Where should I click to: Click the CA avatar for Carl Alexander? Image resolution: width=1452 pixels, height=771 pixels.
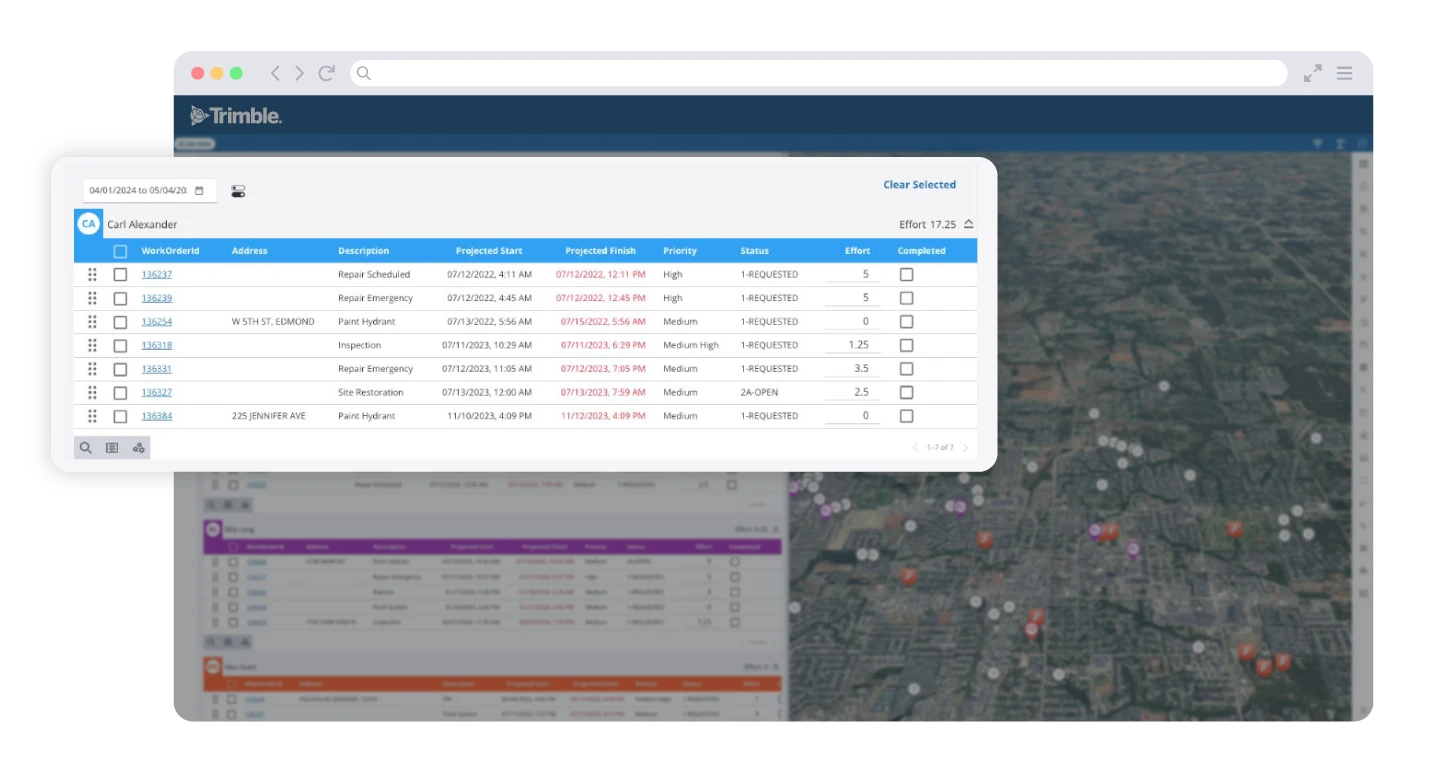89,224
